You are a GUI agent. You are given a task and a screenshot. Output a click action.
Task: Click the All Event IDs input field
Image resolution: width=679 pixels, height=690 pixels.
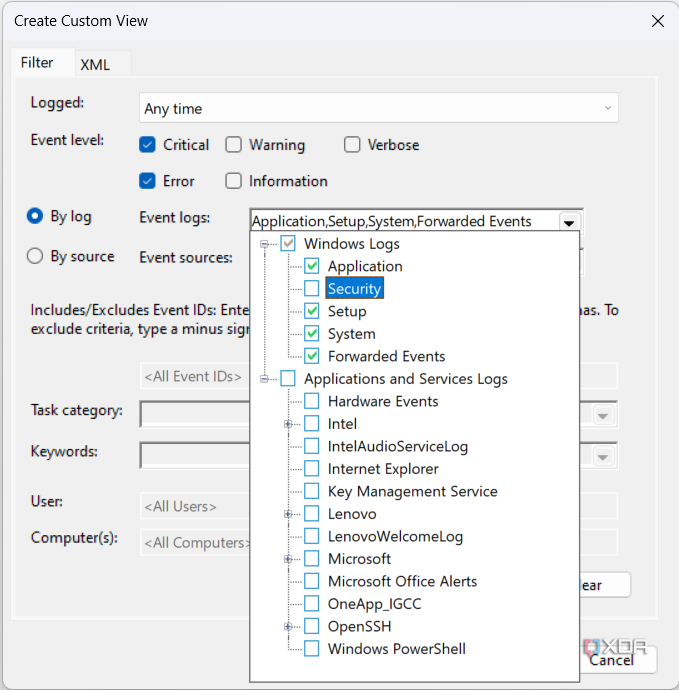tap(195, 376)
